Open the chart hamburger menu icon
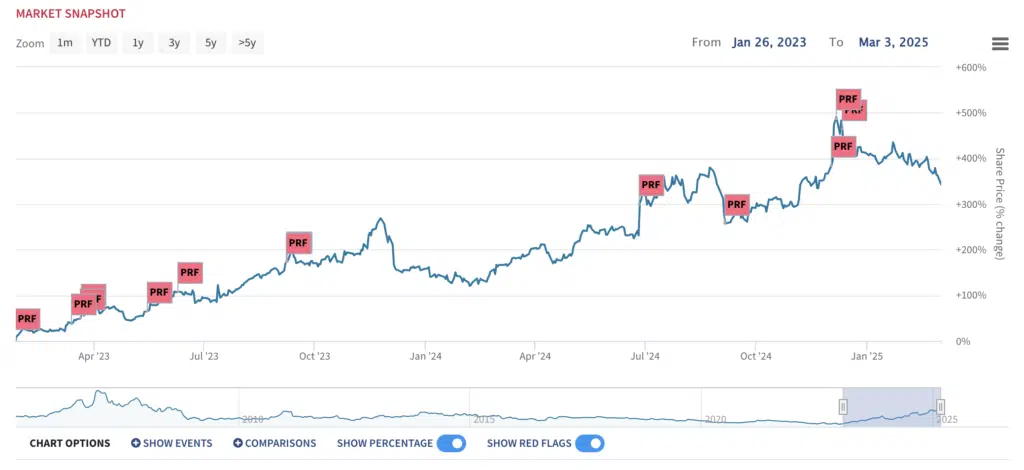Viewport: 1024px width, 470px height. (1000, 44)
